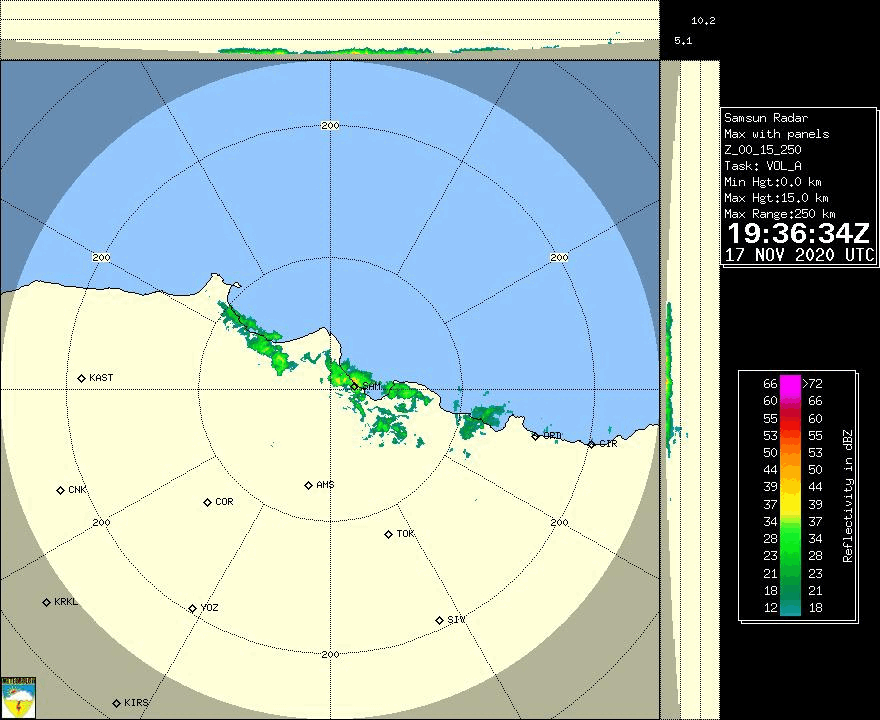
Task: Select the GIR station diamond marker
Action: pos(592,444)
